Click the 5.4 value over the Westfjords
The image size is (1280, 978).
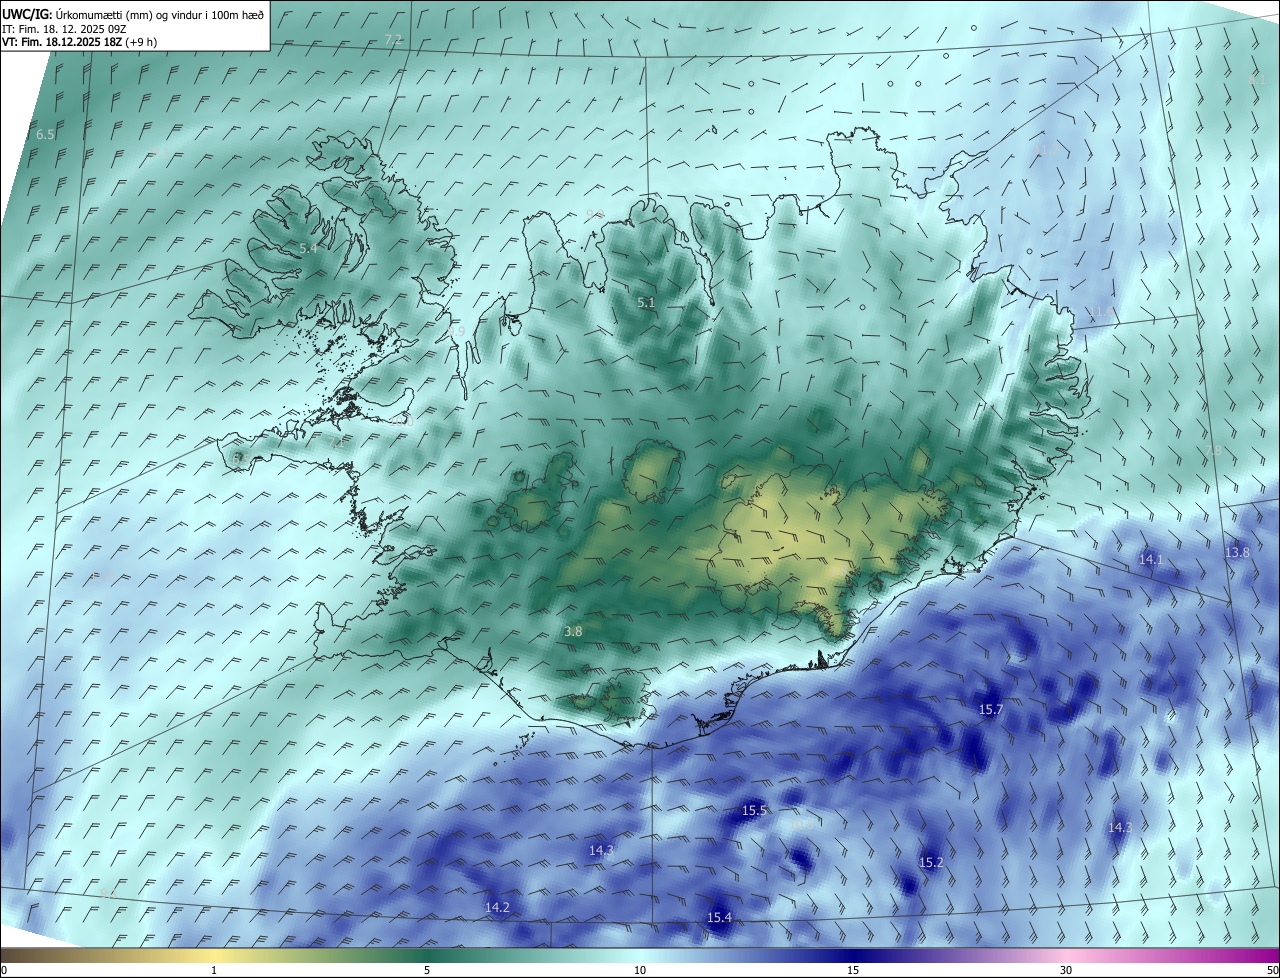[308, 248]
